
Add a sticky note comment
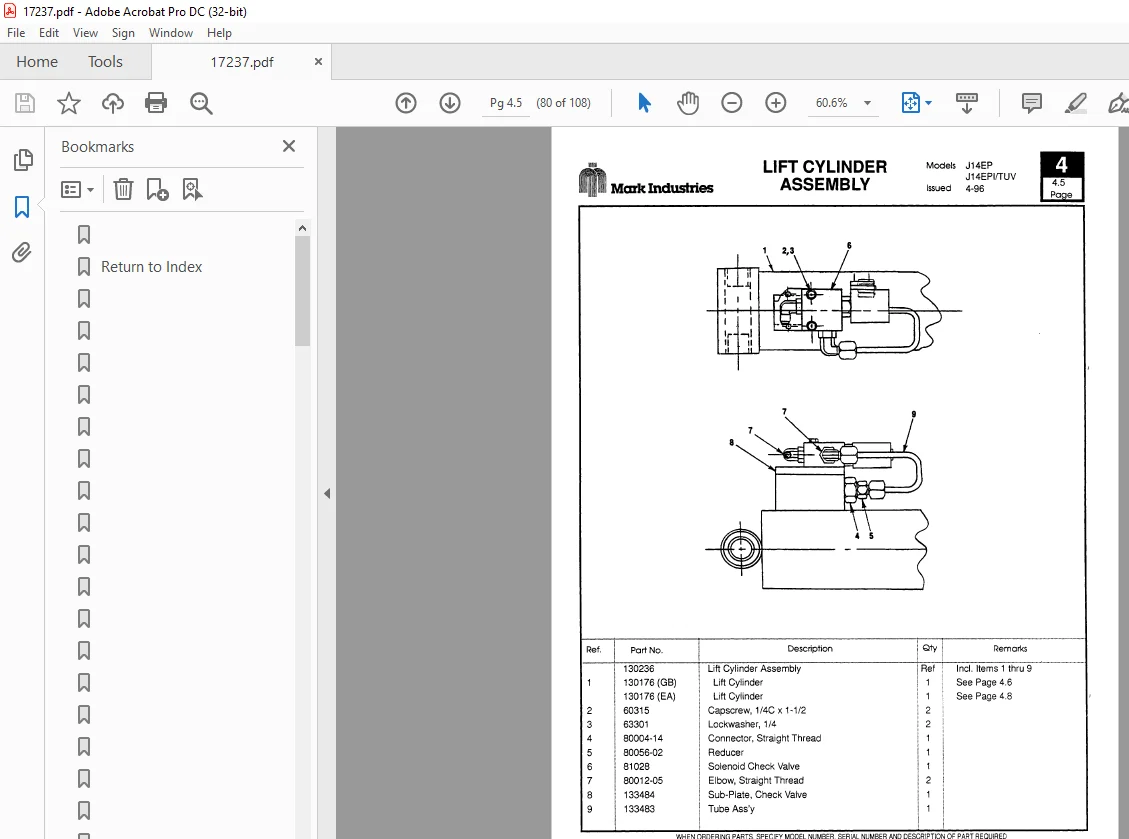click(x=1031, y=103)
